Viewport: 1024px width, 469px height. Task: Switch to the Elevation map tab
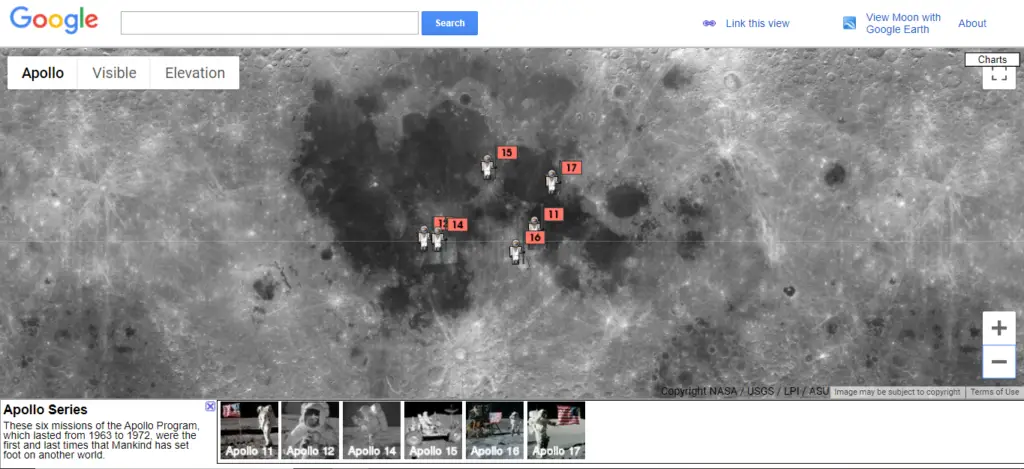coord(195,73)
